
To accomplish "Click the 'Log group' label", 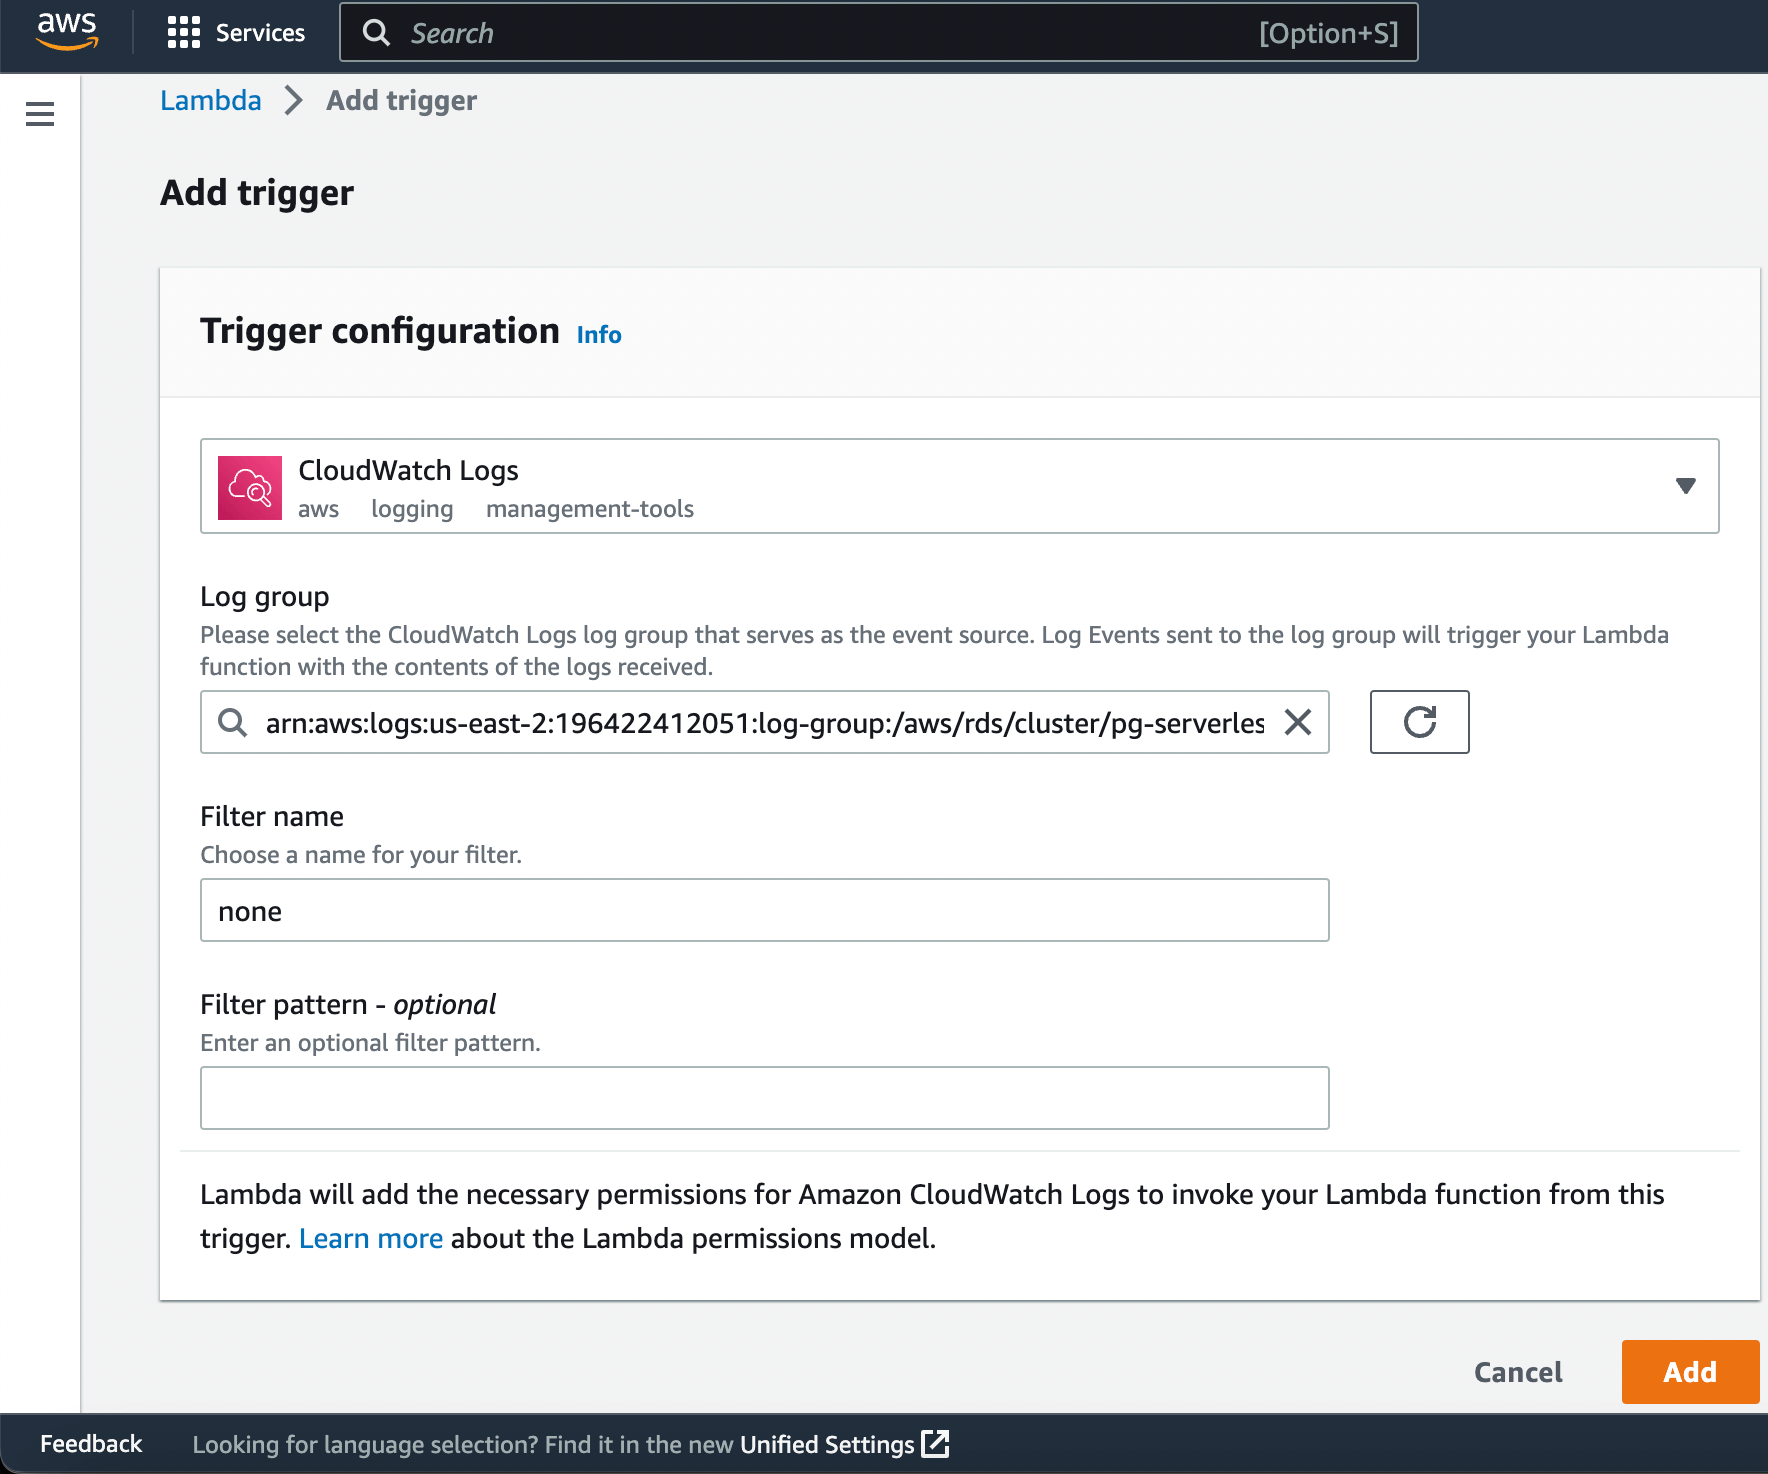I will click(x=264, y=597).
